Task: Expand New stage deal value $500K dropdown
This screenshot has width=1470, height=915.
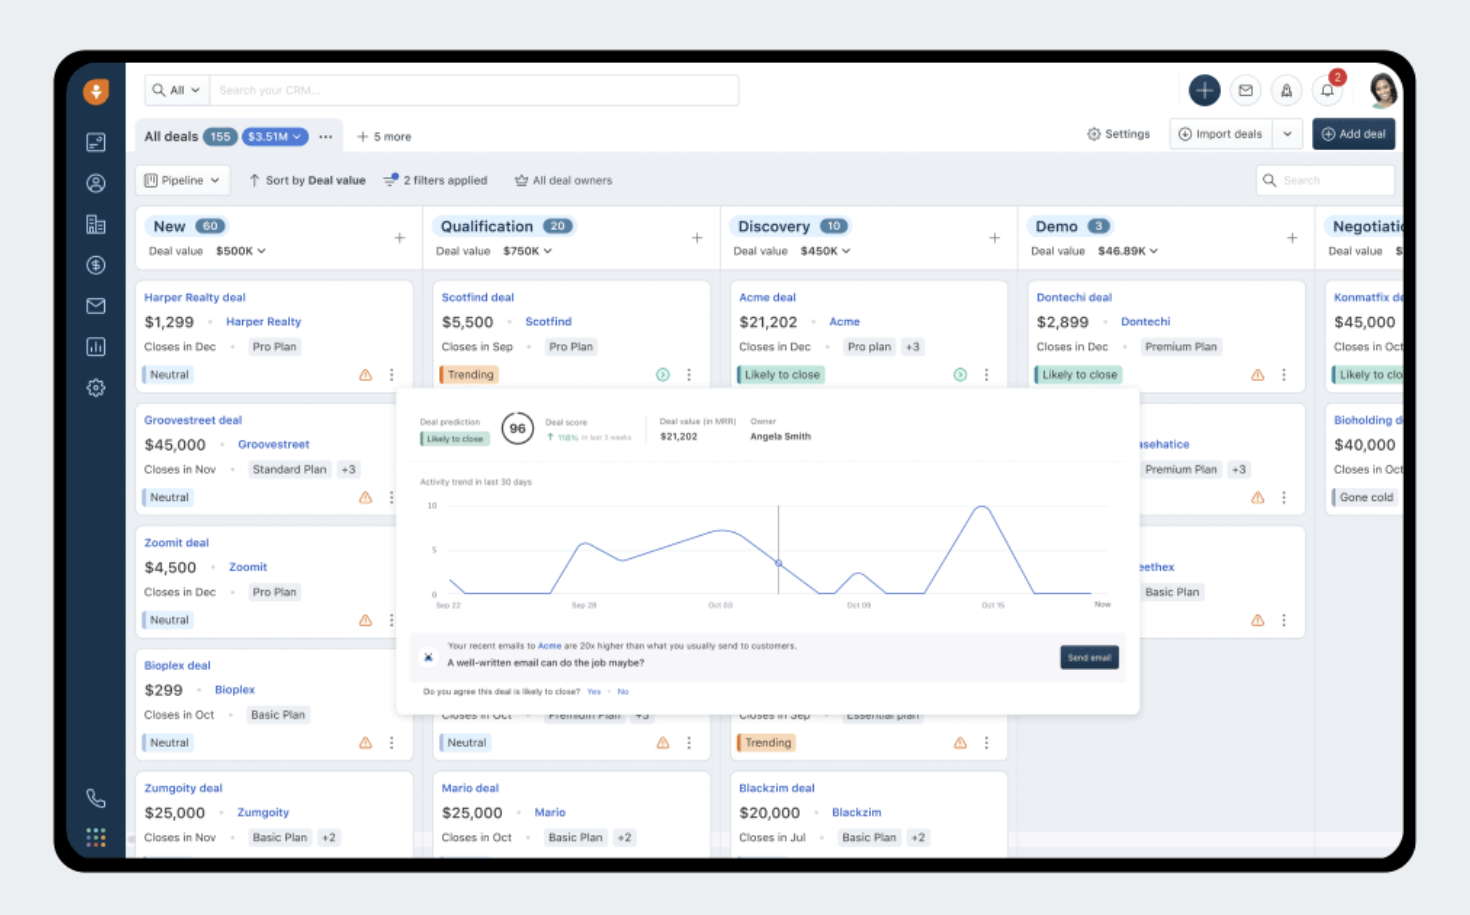Action: (x=241, y=251)
